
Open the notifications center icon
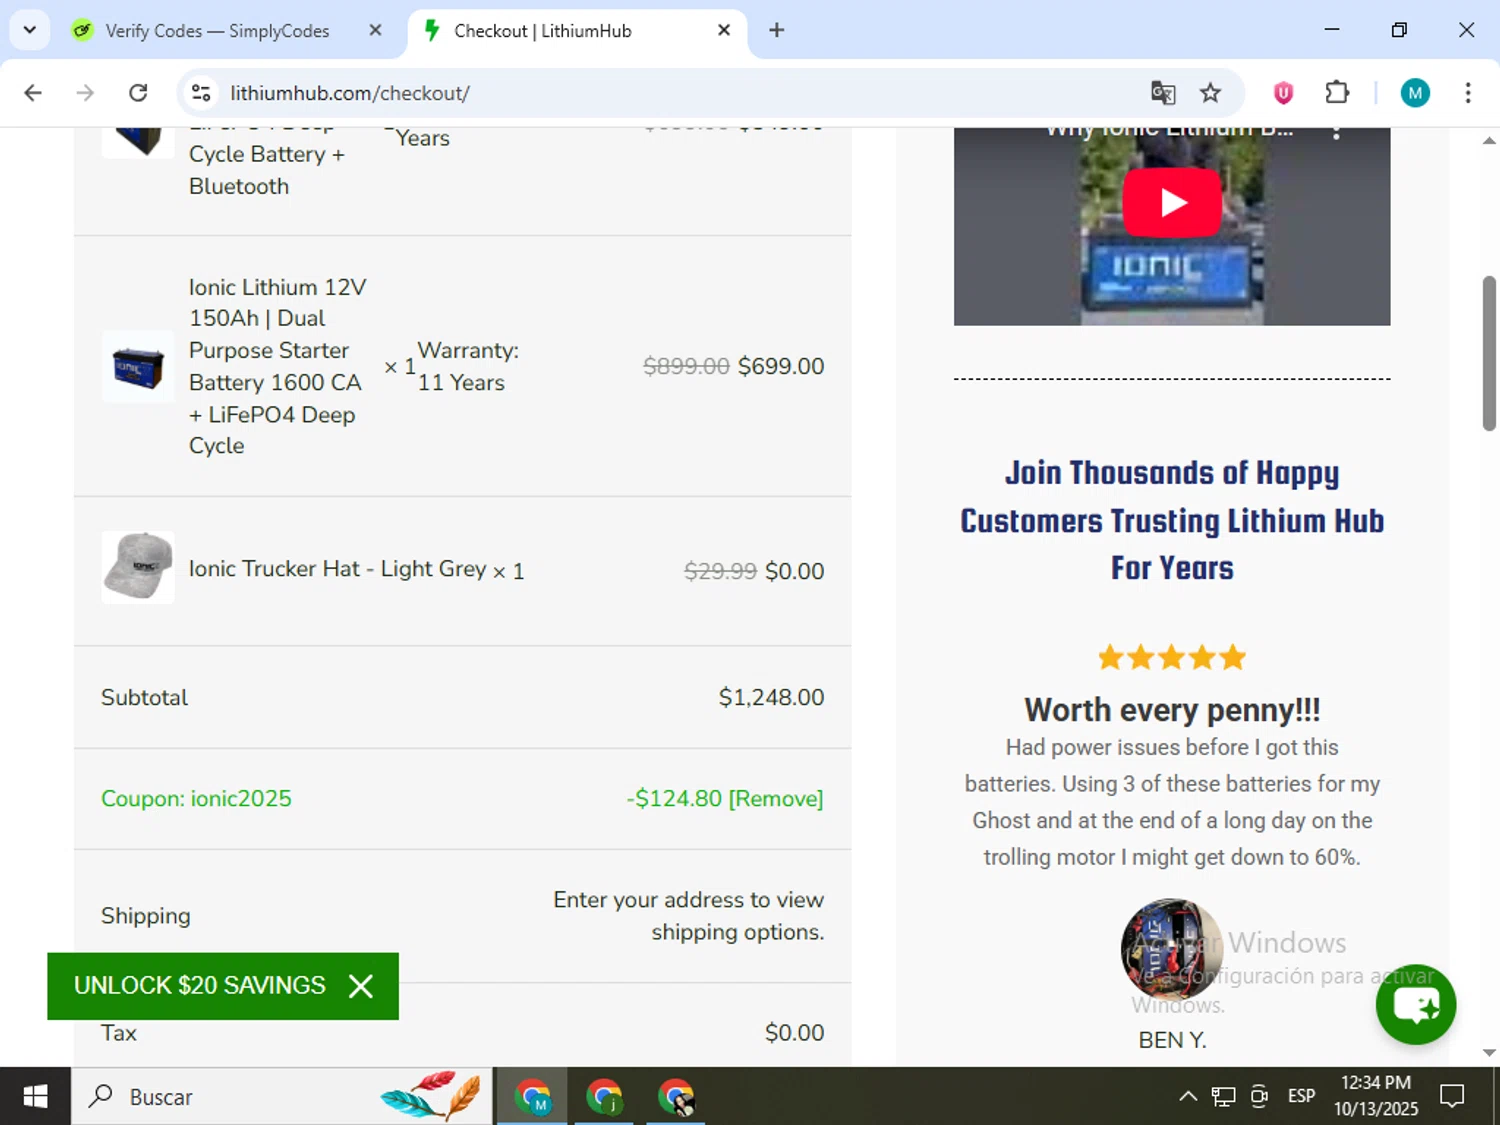(x=1452, y=1097)
